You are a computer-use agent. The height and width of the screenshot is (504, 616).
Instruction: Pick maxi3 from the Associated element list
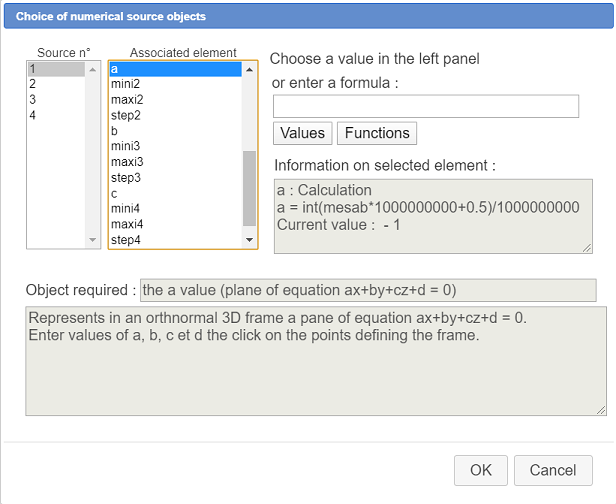coord(176,161)
